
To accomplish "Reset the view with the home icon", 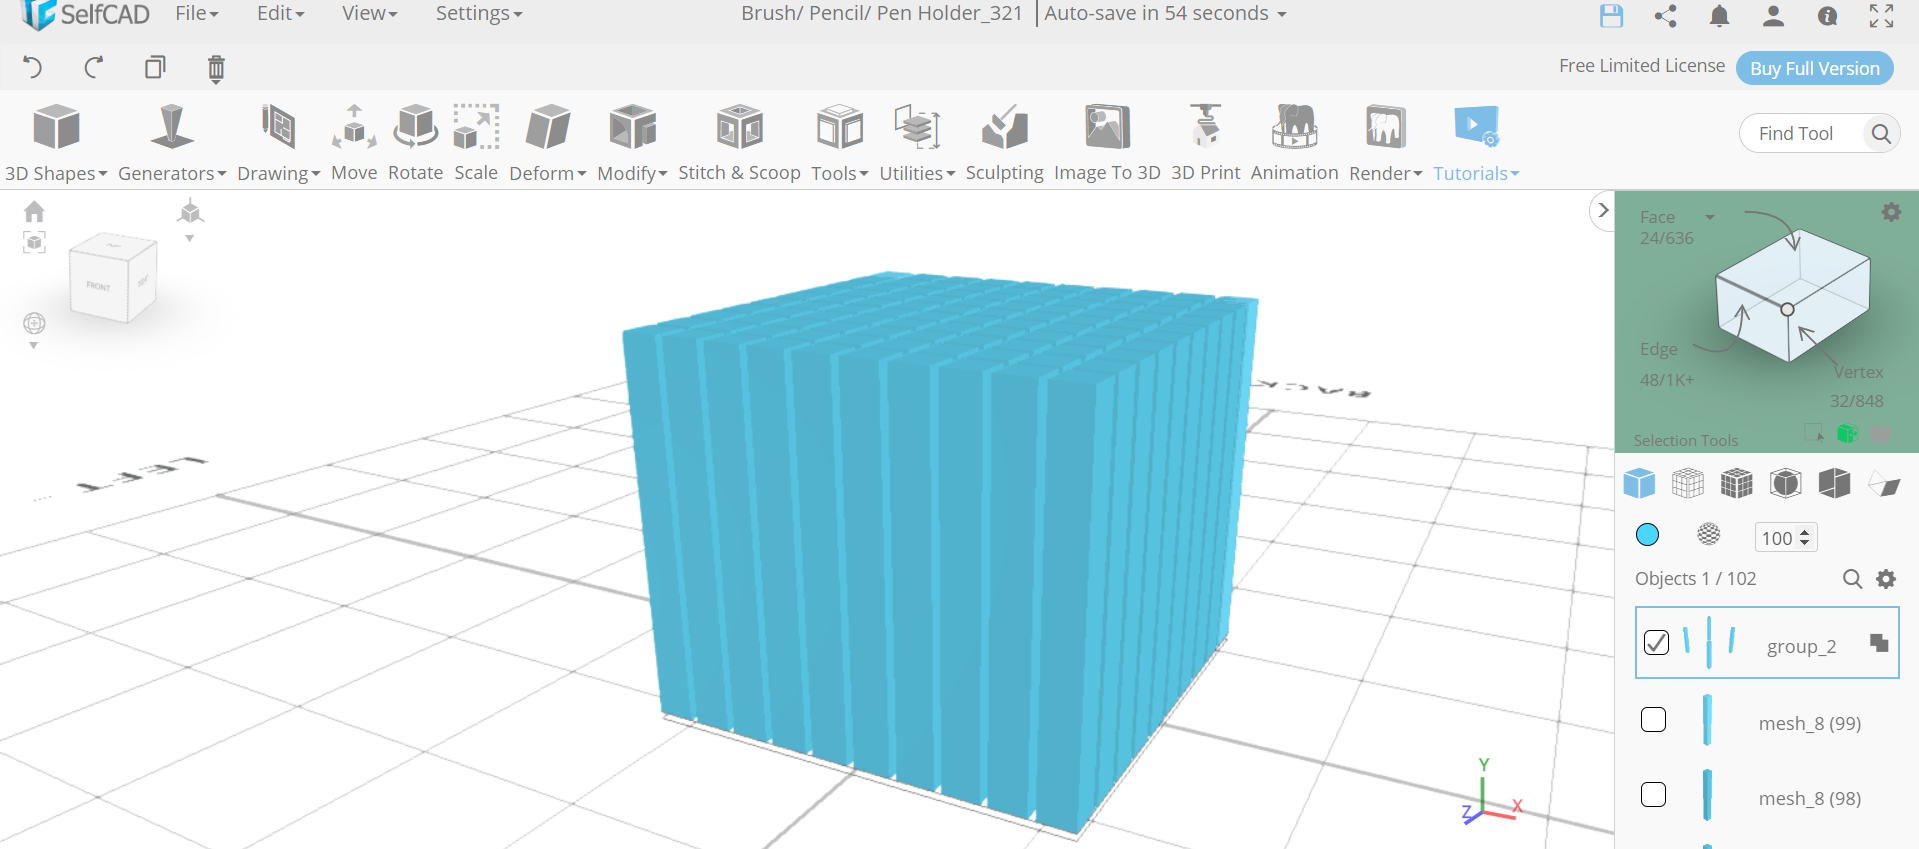I will [34, 211].
